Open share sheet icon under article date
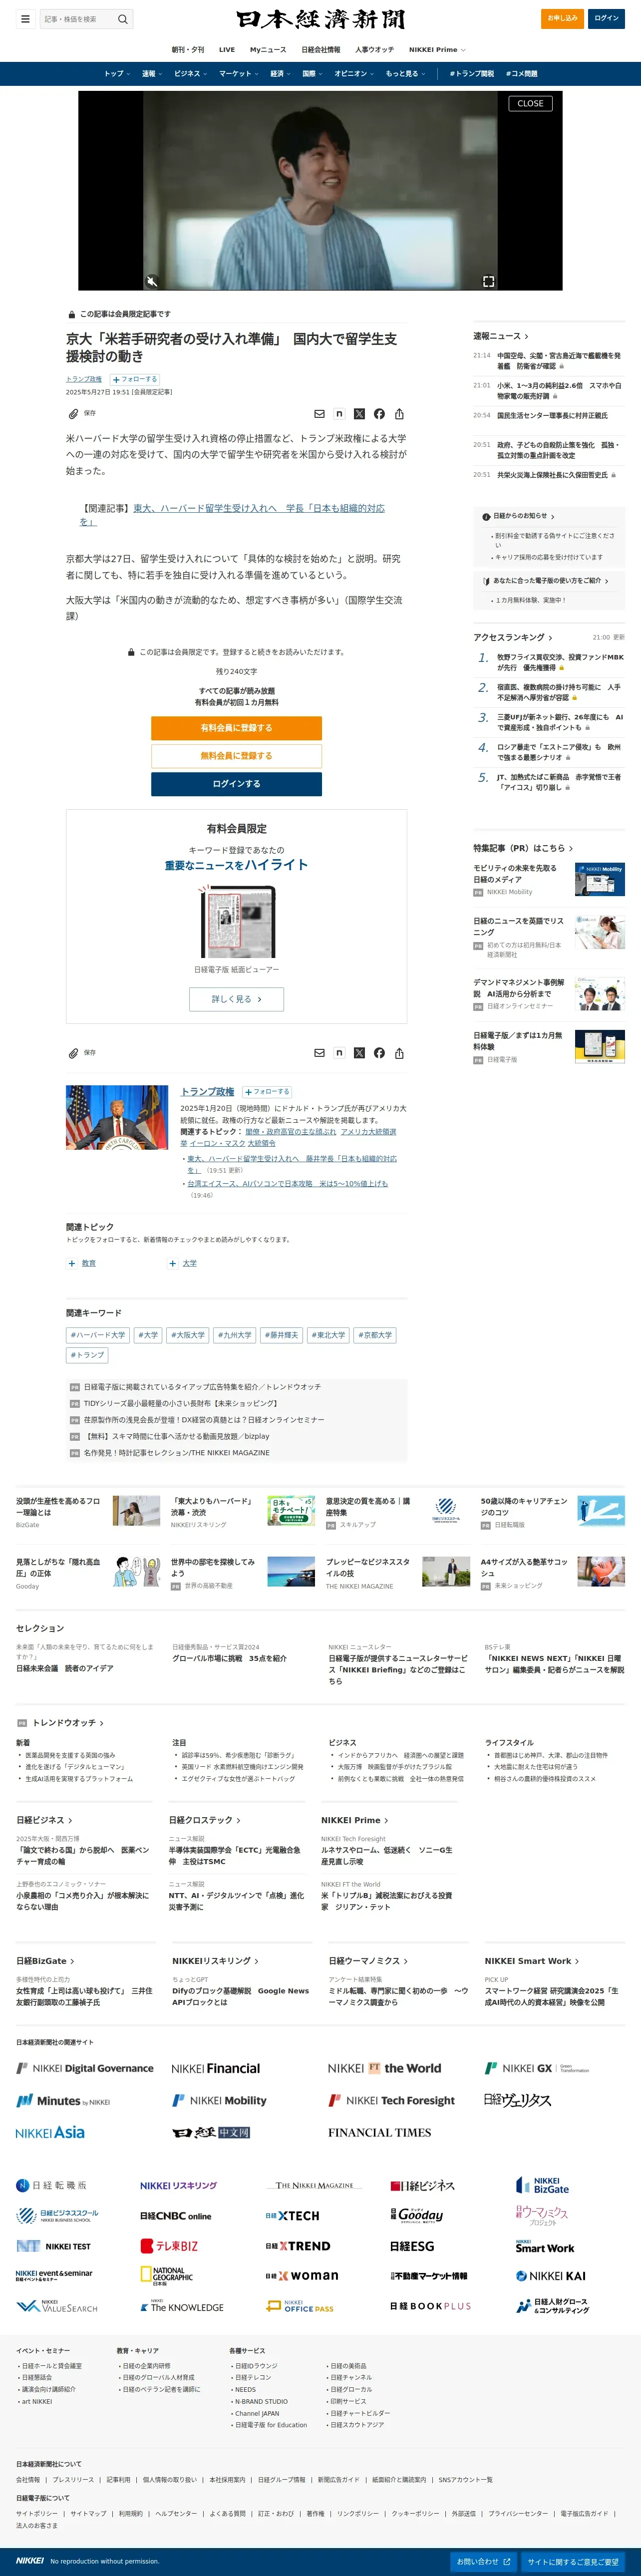Screen dimensions: 641x2576 pyautogui.click(x=399, y=413)
